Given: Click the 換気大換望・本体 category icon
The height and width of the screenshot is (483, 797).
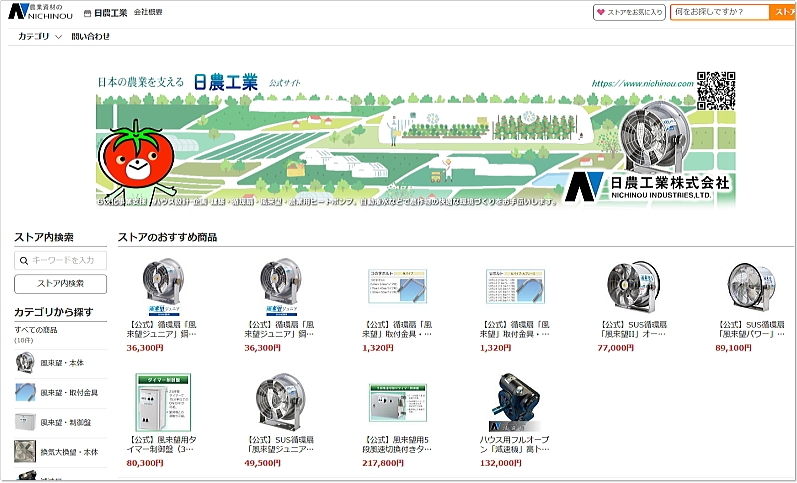Looking at the screenshot, I should pyautogui.click(x=25, y=451).
